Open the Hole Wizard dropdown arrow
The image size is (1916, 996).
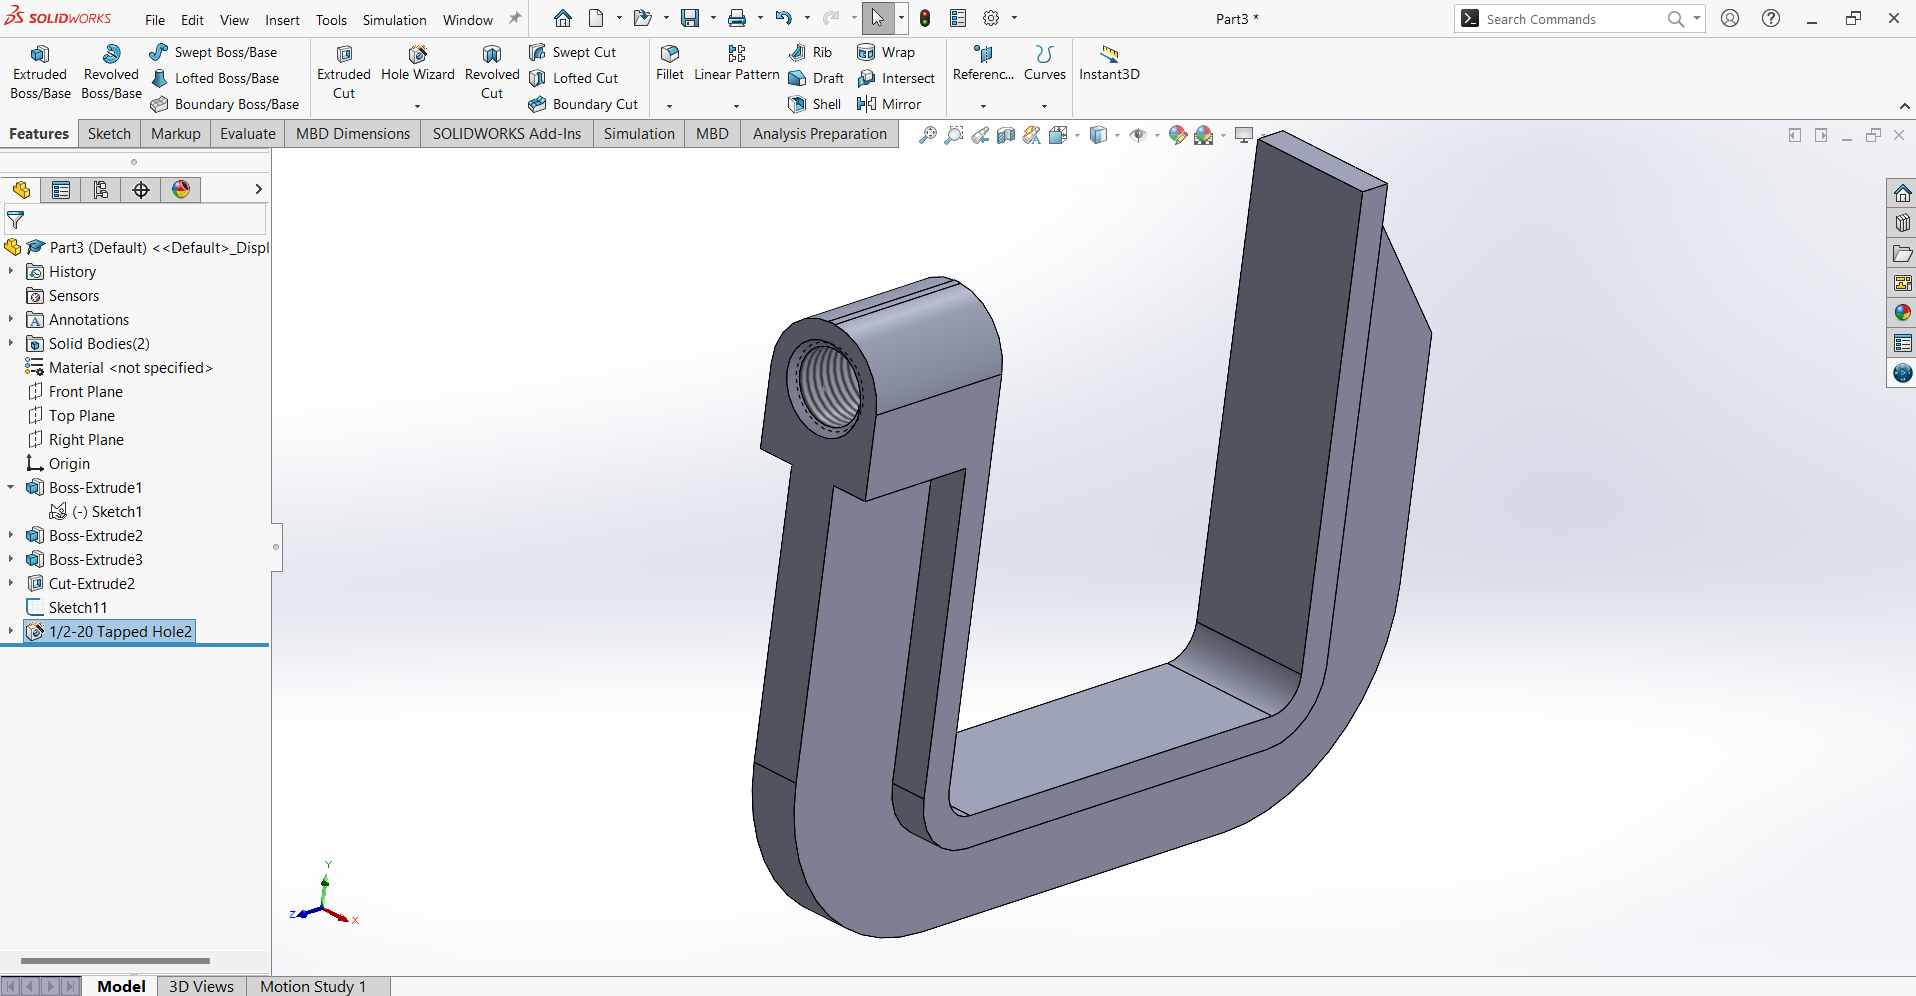tap(417, 105)
